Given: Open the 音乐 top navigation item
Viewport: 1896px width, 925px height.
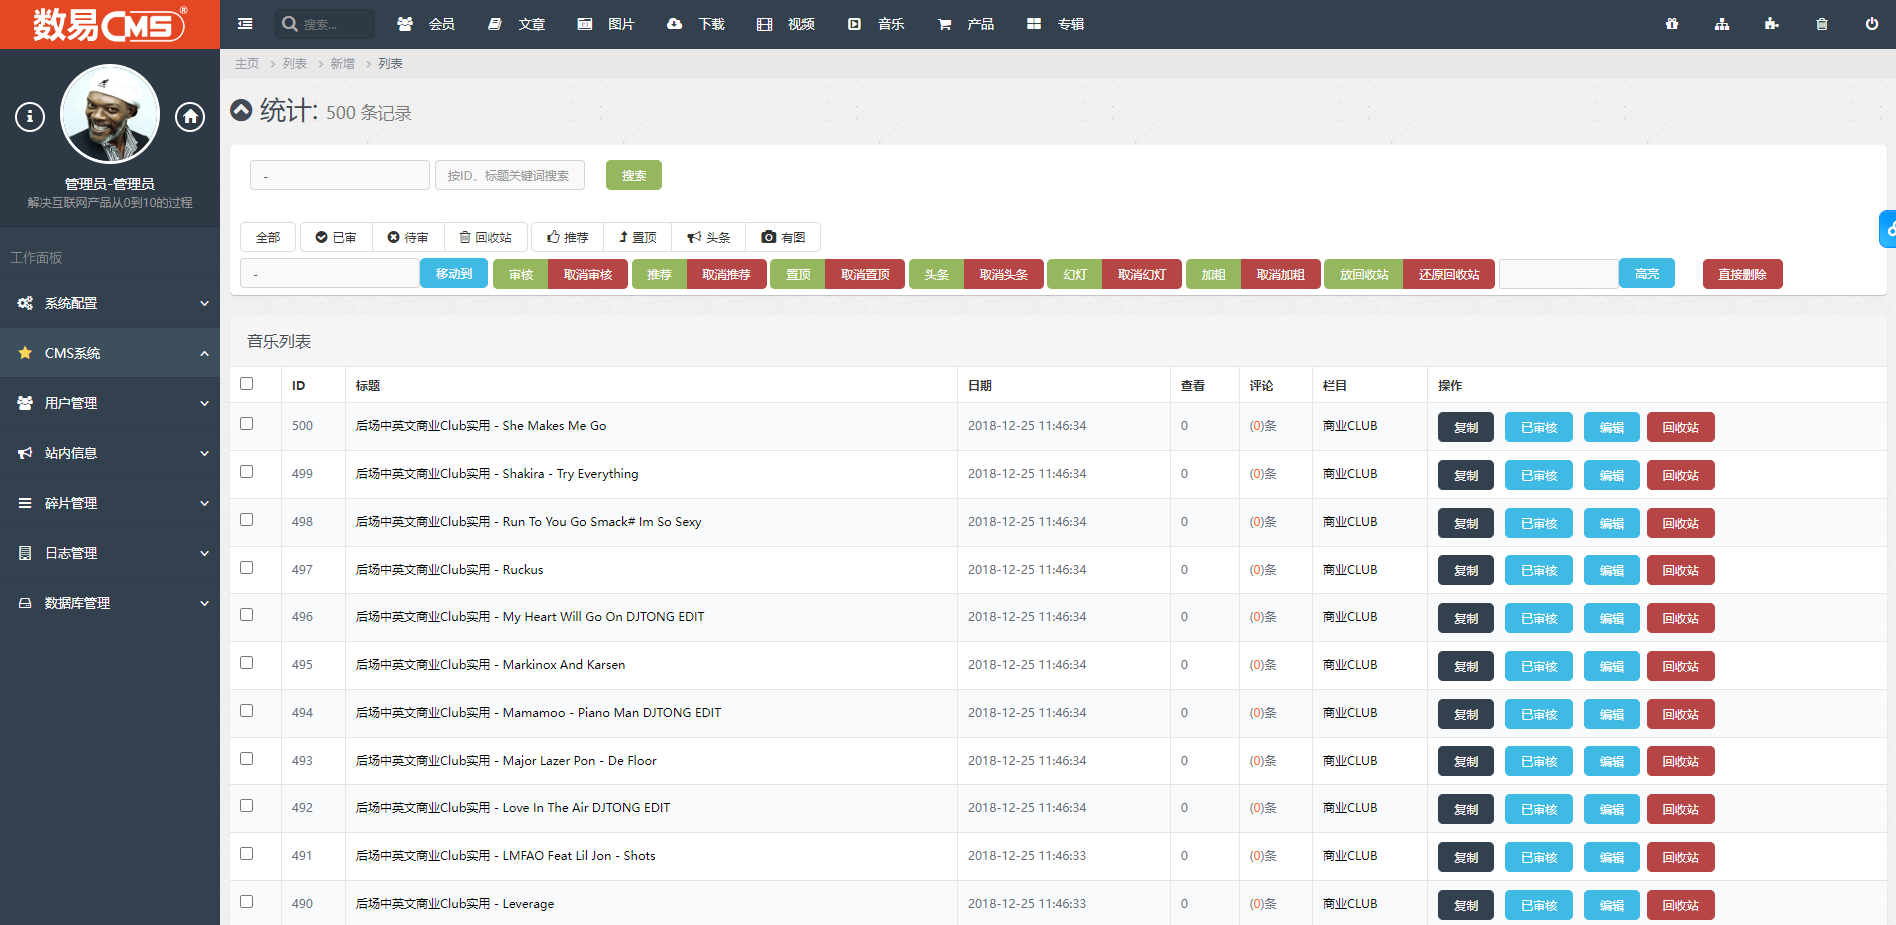Looking at the screenshot, I should point(877,24).
